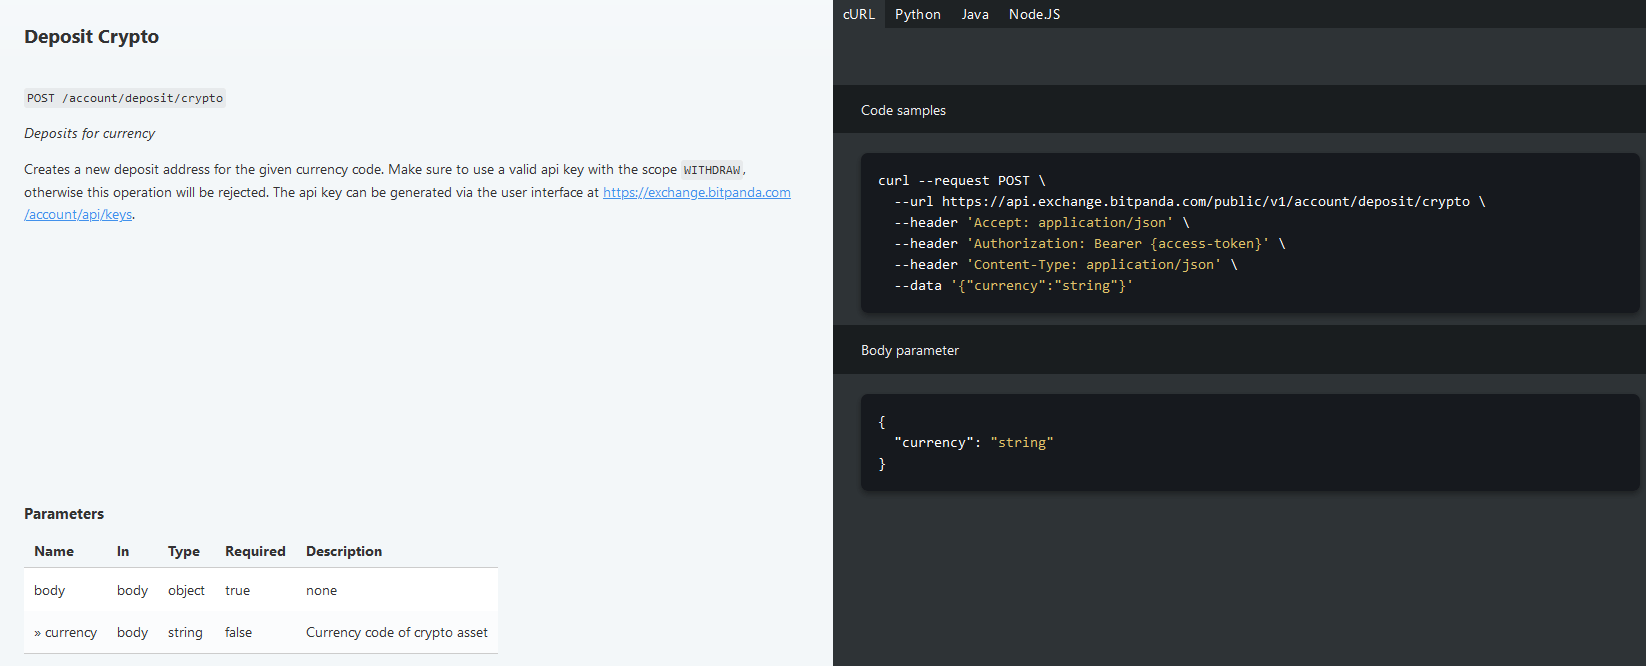Click the Description column header

pyautogui.click(x=344, y=551)
